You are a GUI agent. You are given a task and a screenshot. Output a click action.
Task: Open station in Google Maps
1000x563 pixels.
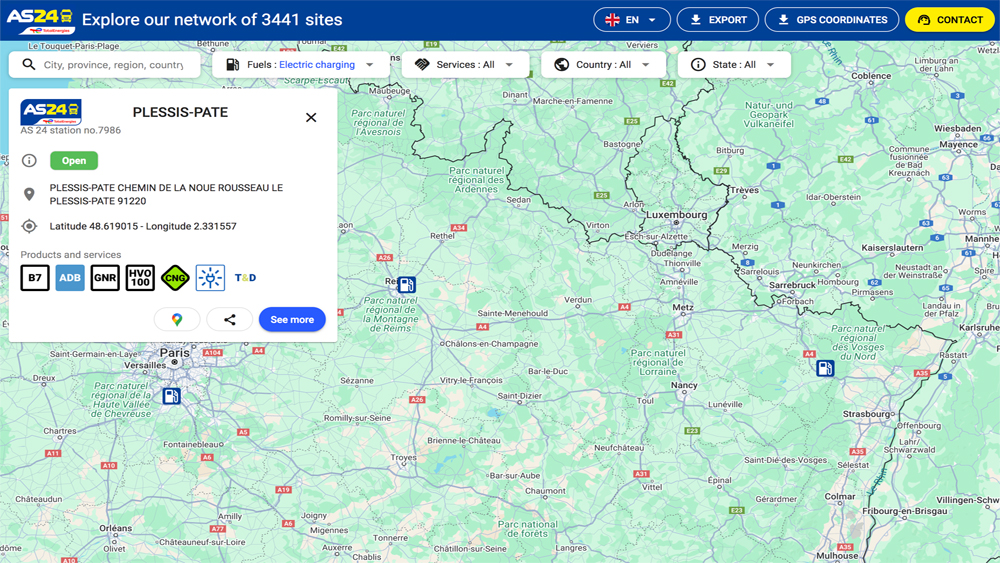[x=177, y=319]
